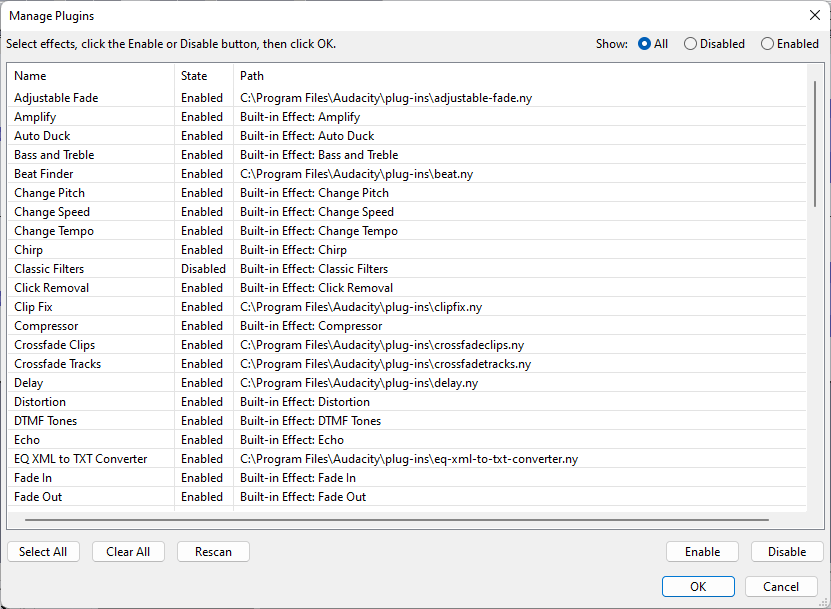831x609 pixels.
Task: Enable the selected plugins
Action: (x=702, y=551)
